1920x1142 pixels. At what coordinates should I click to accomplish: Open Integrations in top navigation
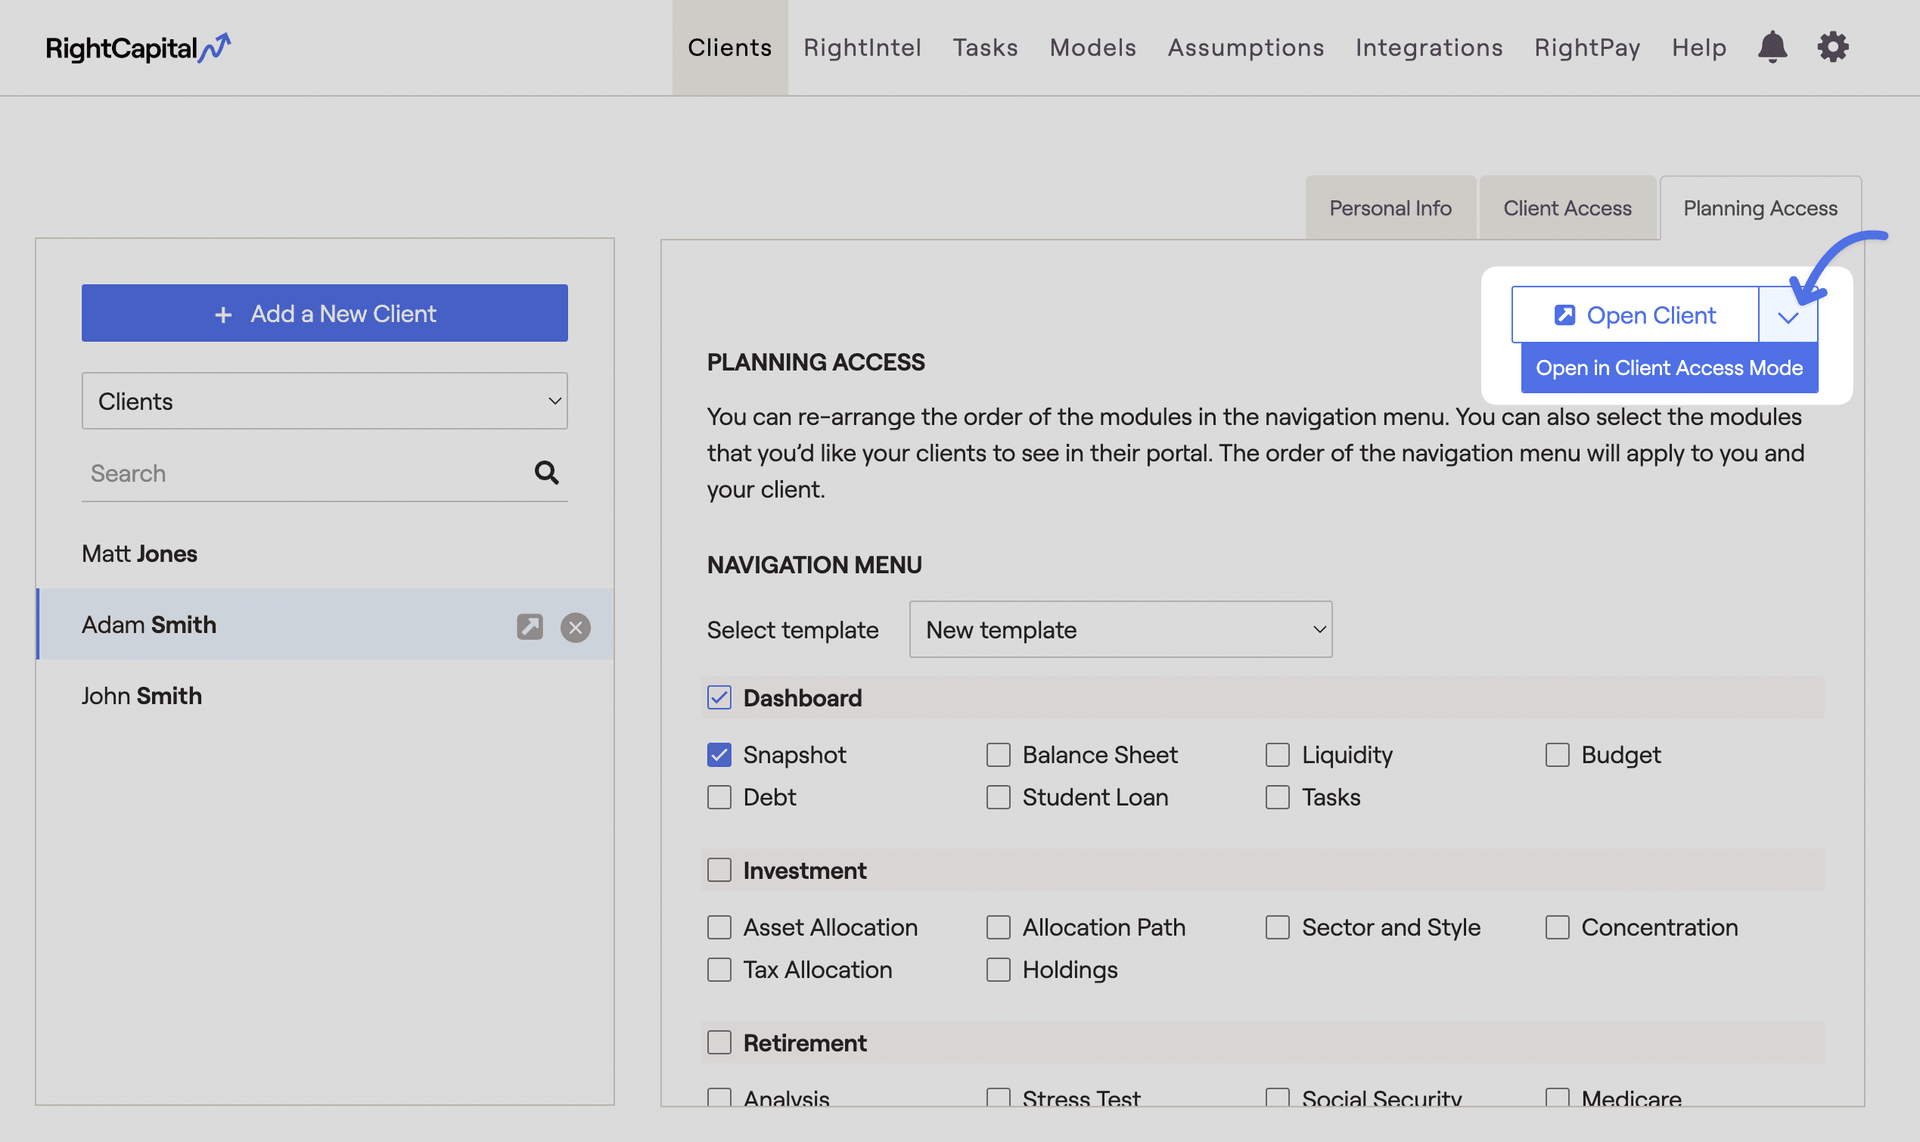[x=1429, y=47]
